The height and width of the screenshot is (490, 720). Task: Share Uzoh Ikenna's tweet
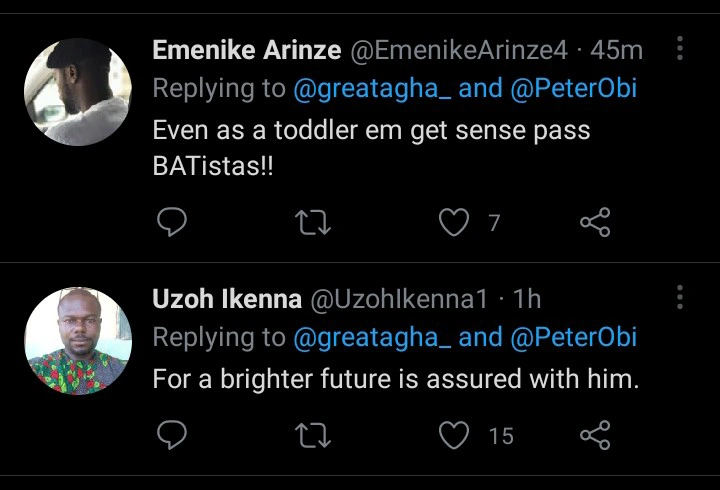595,435
